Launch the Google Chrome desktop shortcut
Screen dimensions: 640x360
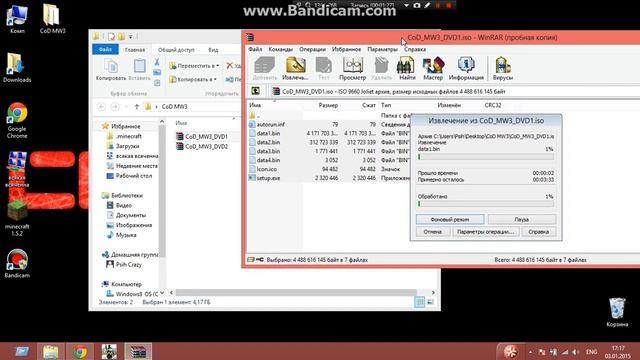17,120
